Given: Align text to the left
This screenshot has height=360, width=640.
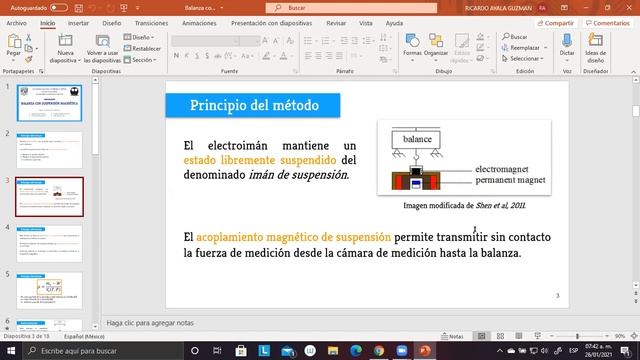Looking at the screenshot, I should point(308,56).
